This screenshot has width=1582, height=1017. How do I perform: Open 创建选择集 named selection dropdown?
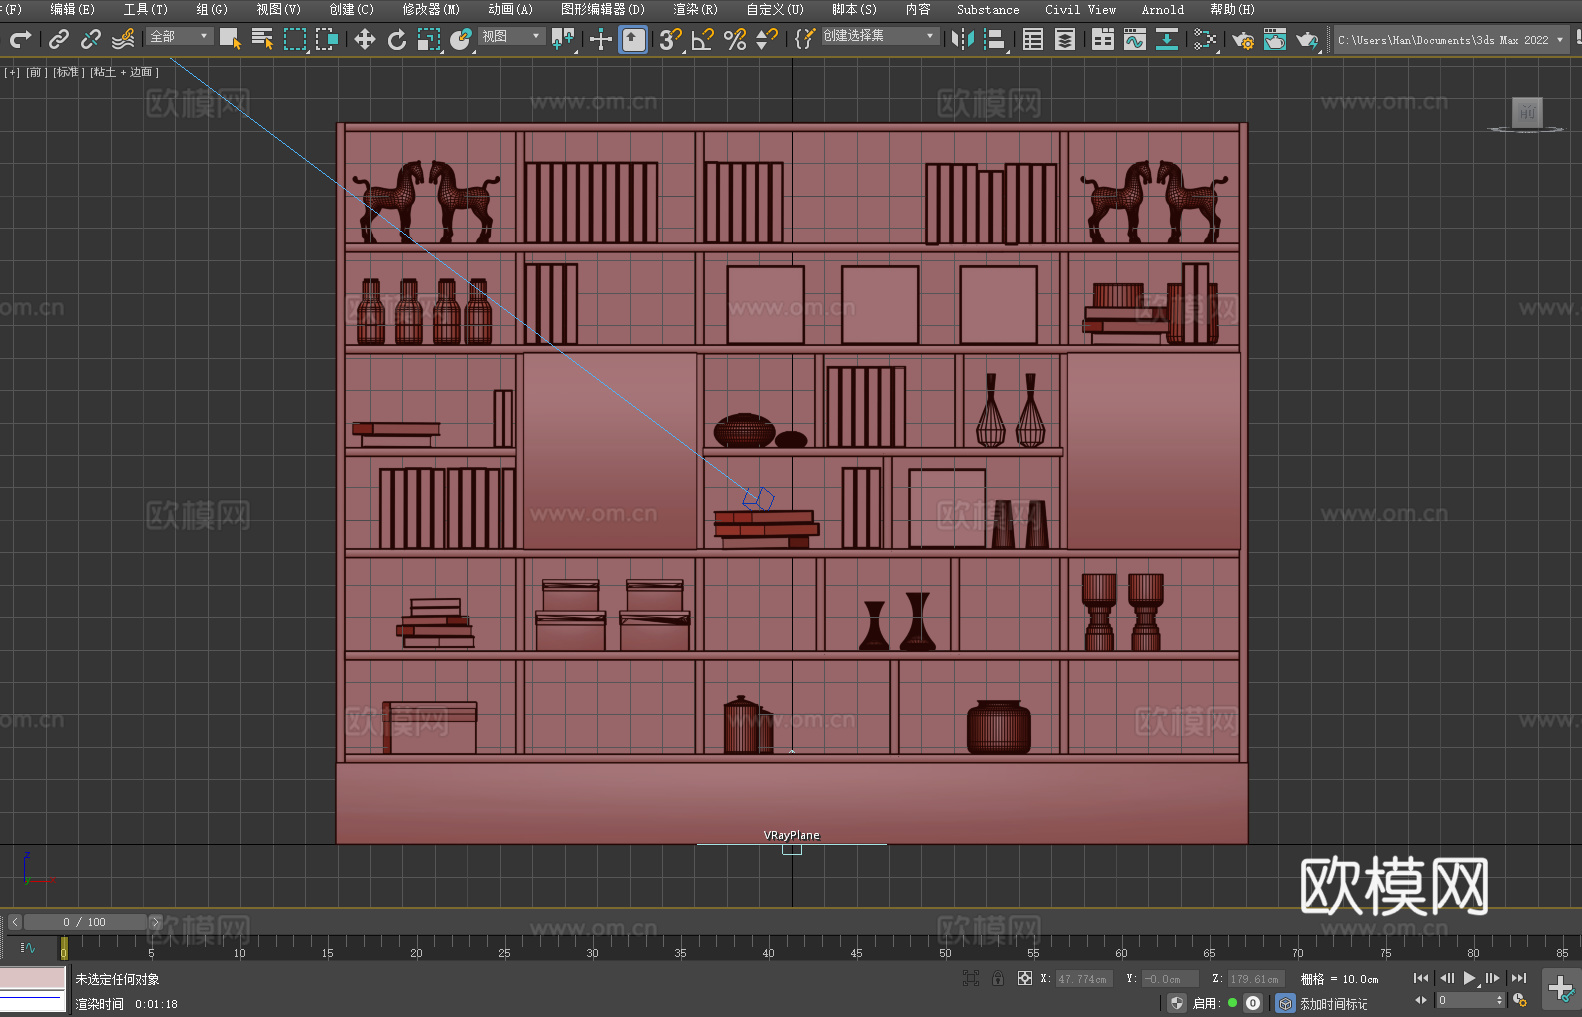(x=879, y=36)
